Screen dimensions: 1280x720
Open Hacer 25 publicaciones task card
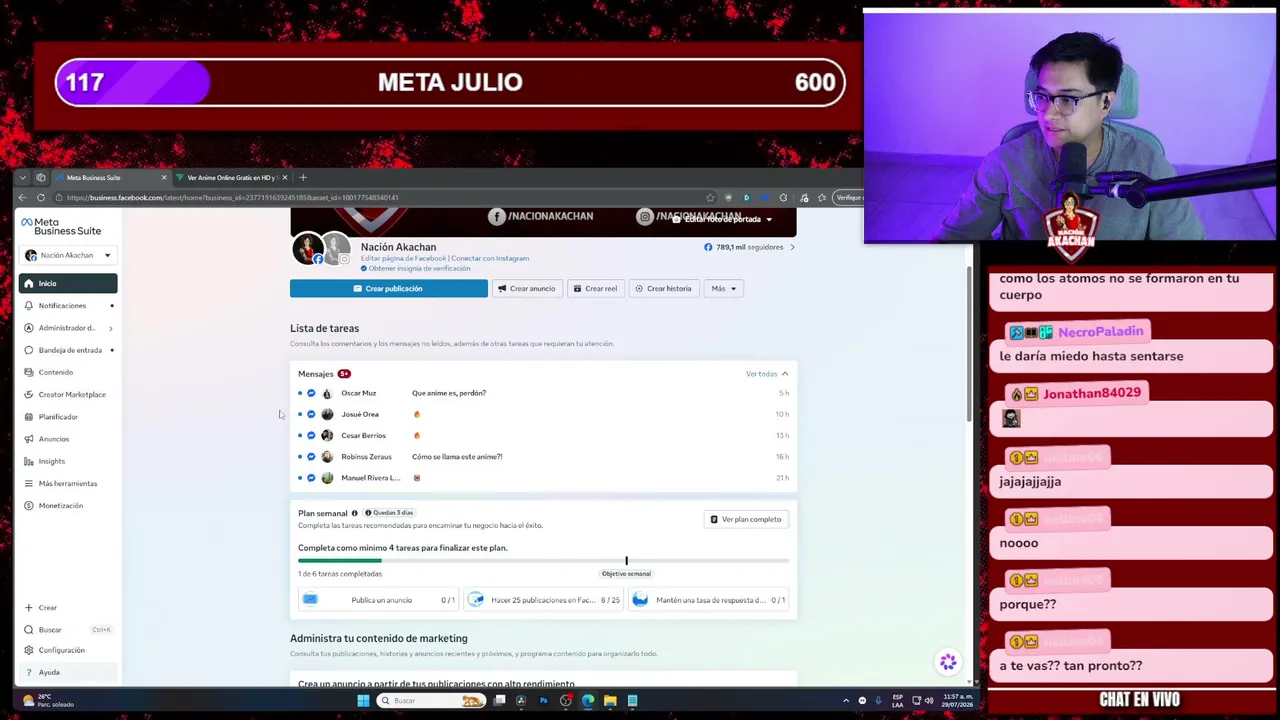pos(544,600)
